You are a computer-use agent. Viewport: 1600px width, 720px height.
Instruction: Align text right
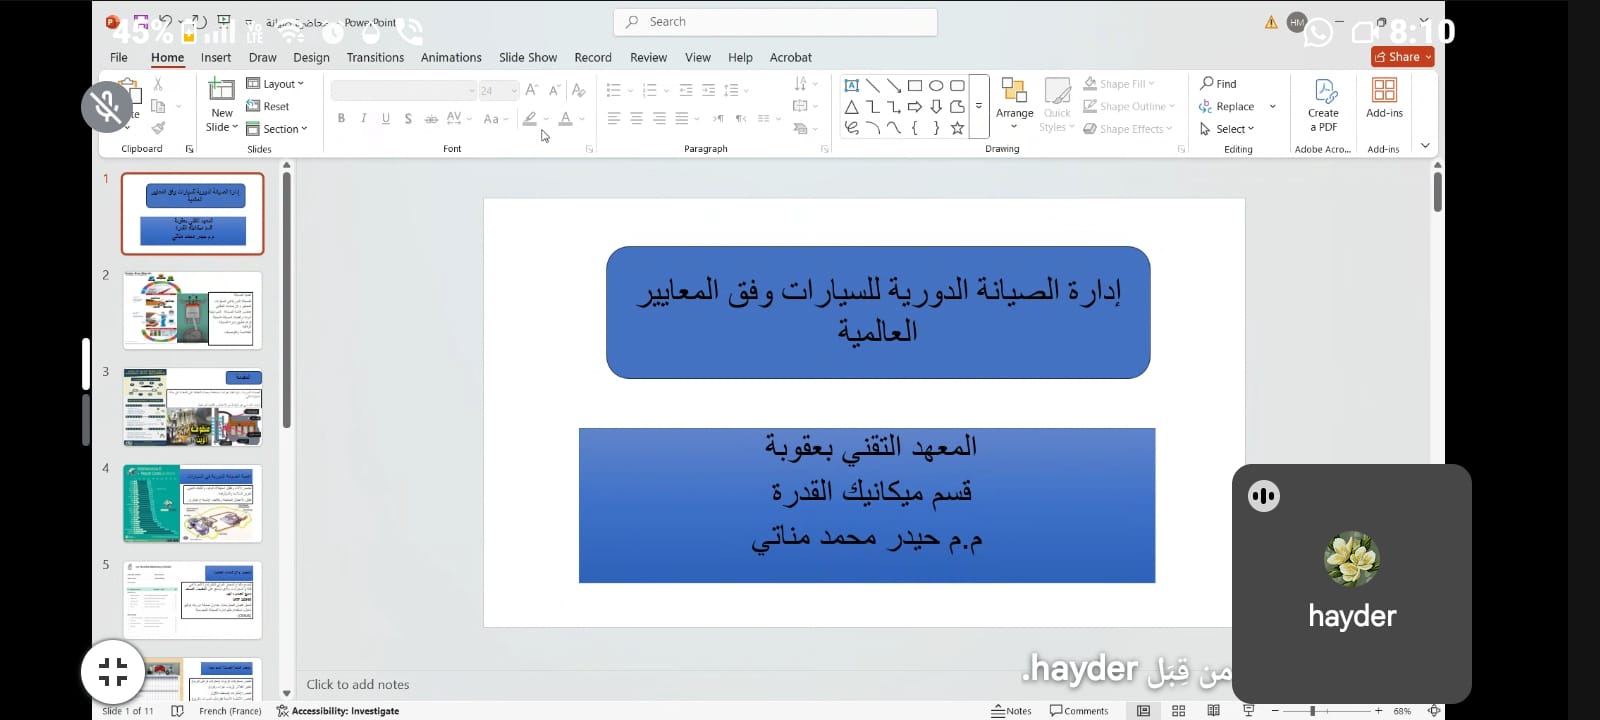(x=659, y=118)
